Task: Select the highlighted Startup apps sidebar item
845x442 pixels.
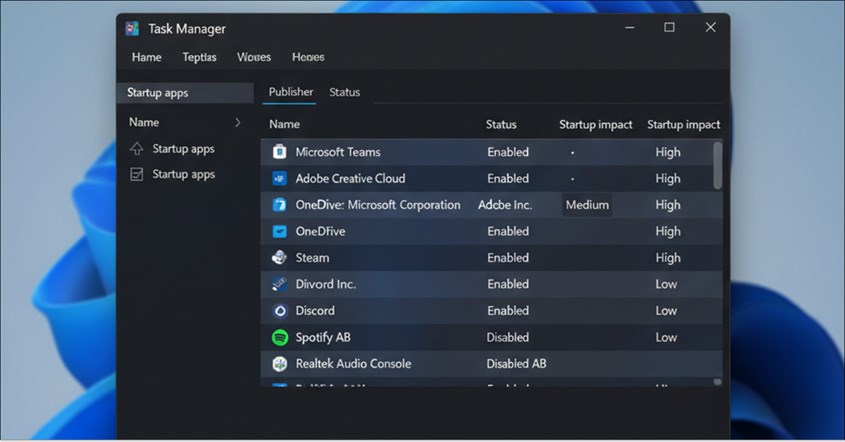Action: click(x=185, y=93)
